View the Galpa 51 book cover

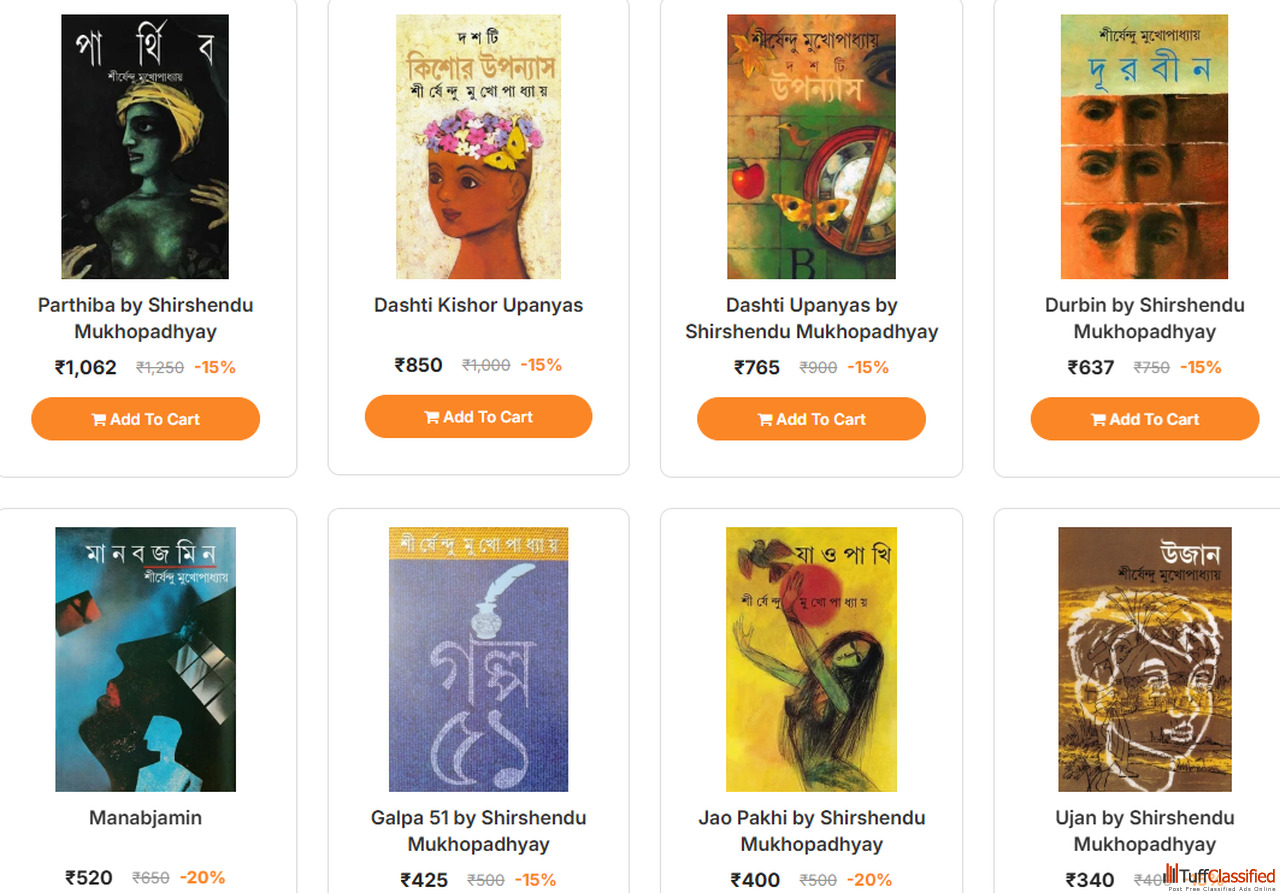478,660
